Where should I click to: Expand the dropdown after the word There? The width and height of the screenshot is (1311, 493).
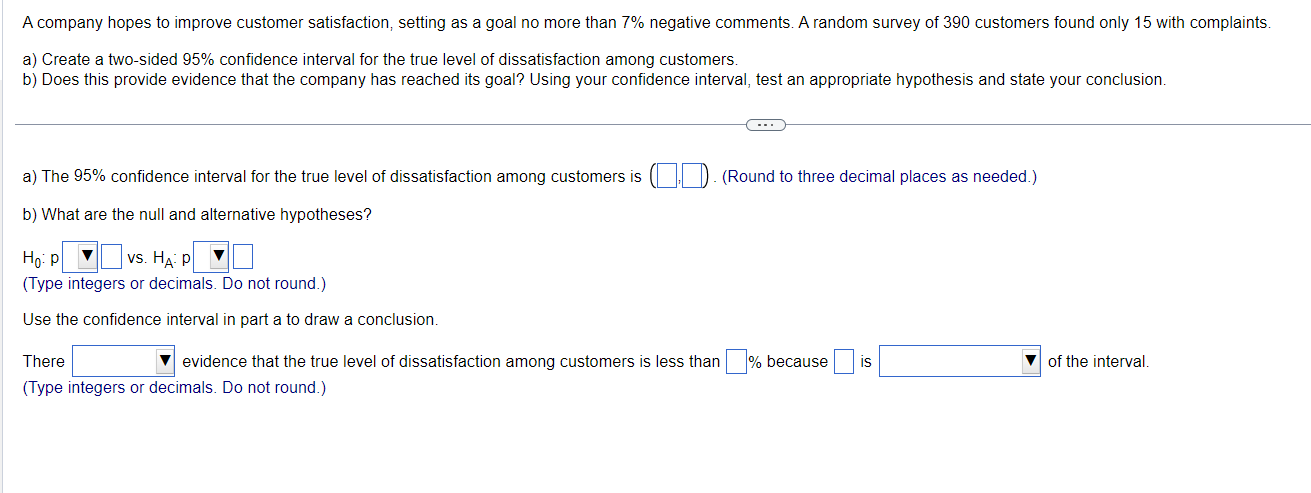(x=123, y=361)
